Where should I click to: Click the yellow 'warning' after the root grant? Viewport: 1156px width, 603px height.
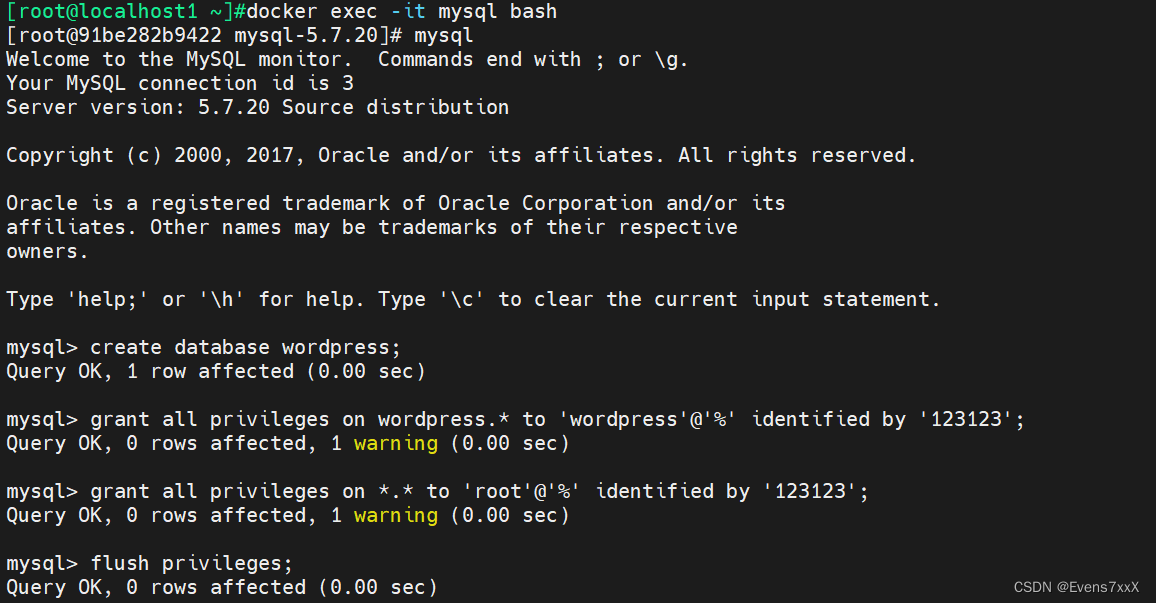tap(396, 515)
